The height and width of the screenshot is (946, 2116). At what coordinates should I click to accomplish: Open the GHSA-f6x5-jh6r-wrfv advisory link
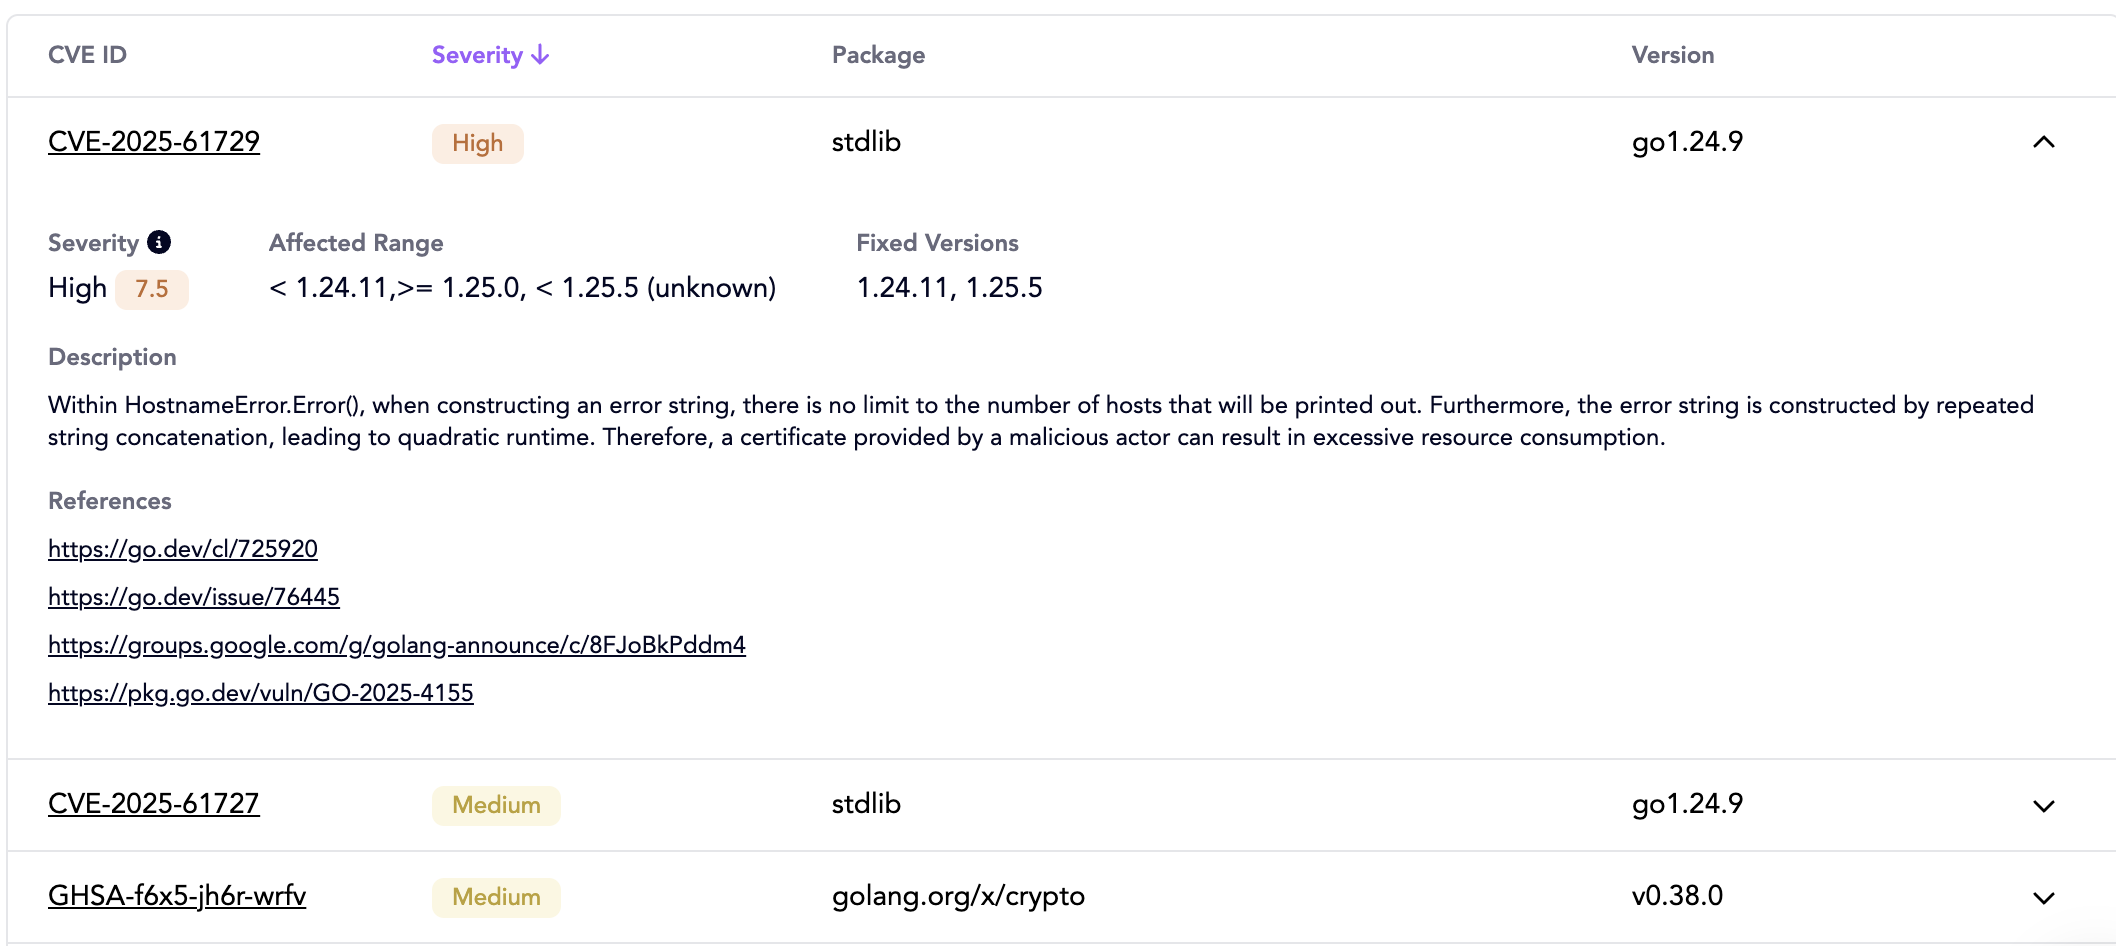coord(177,896)
